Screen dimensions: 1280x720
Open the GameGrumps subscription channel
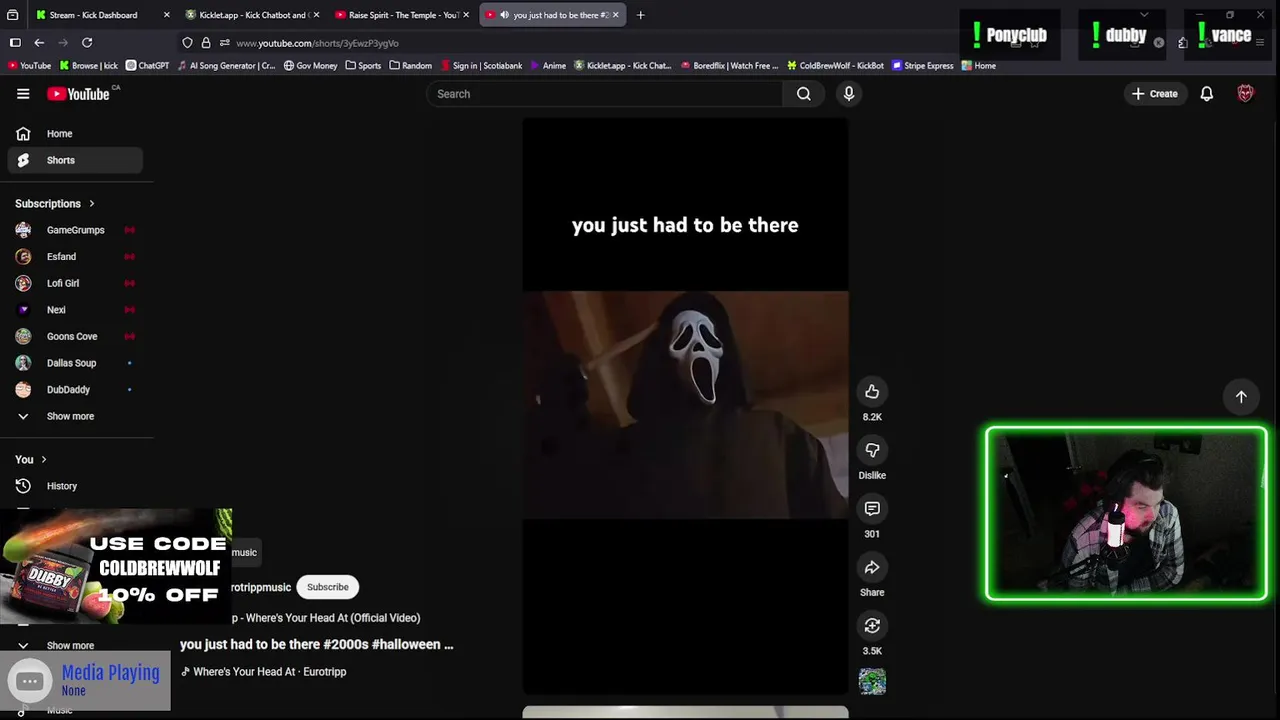[75, 230]
